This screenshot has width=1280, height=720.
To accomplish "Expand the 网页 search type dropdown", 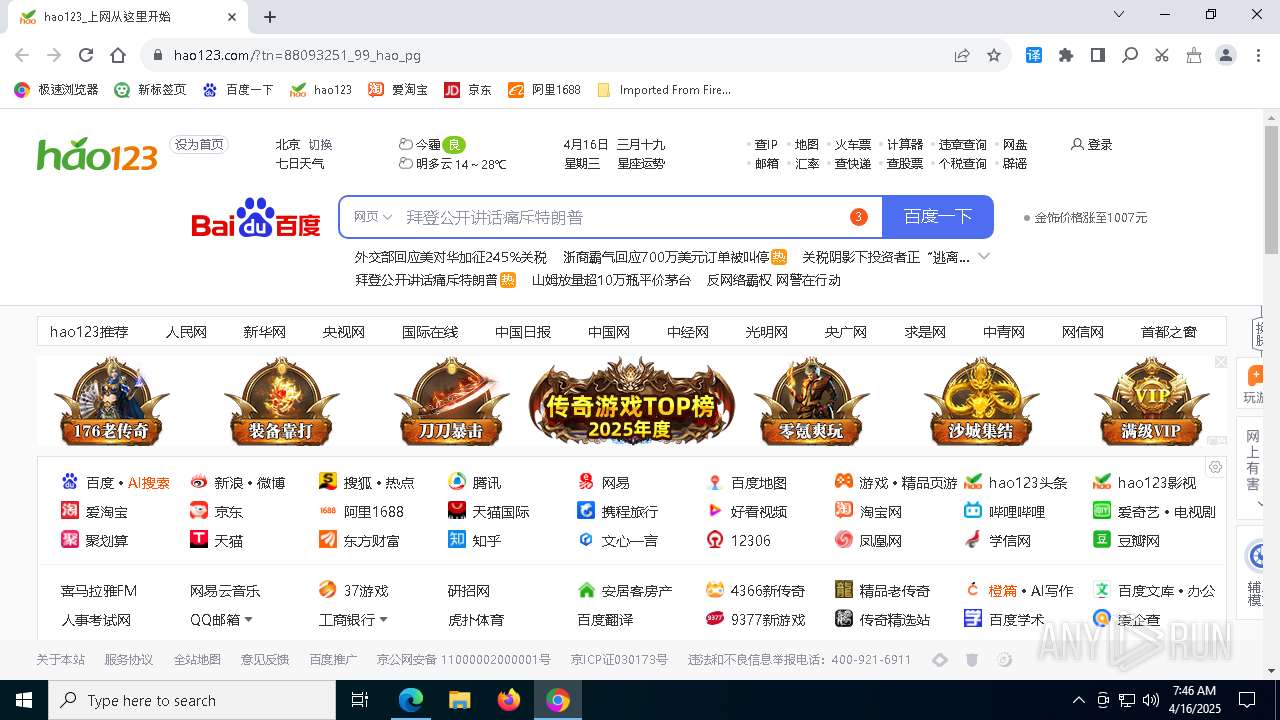I will coord(372,217).
